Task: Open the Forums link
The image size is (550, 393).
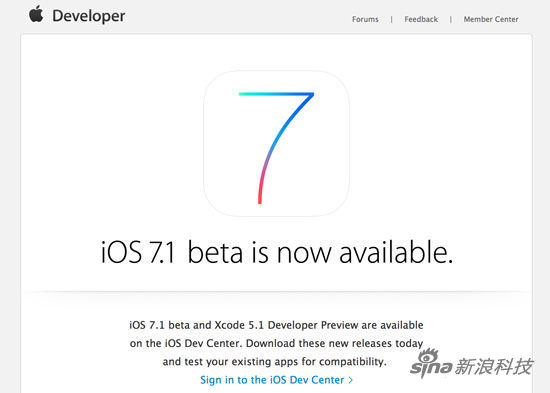Action: (x=365, y=19)
